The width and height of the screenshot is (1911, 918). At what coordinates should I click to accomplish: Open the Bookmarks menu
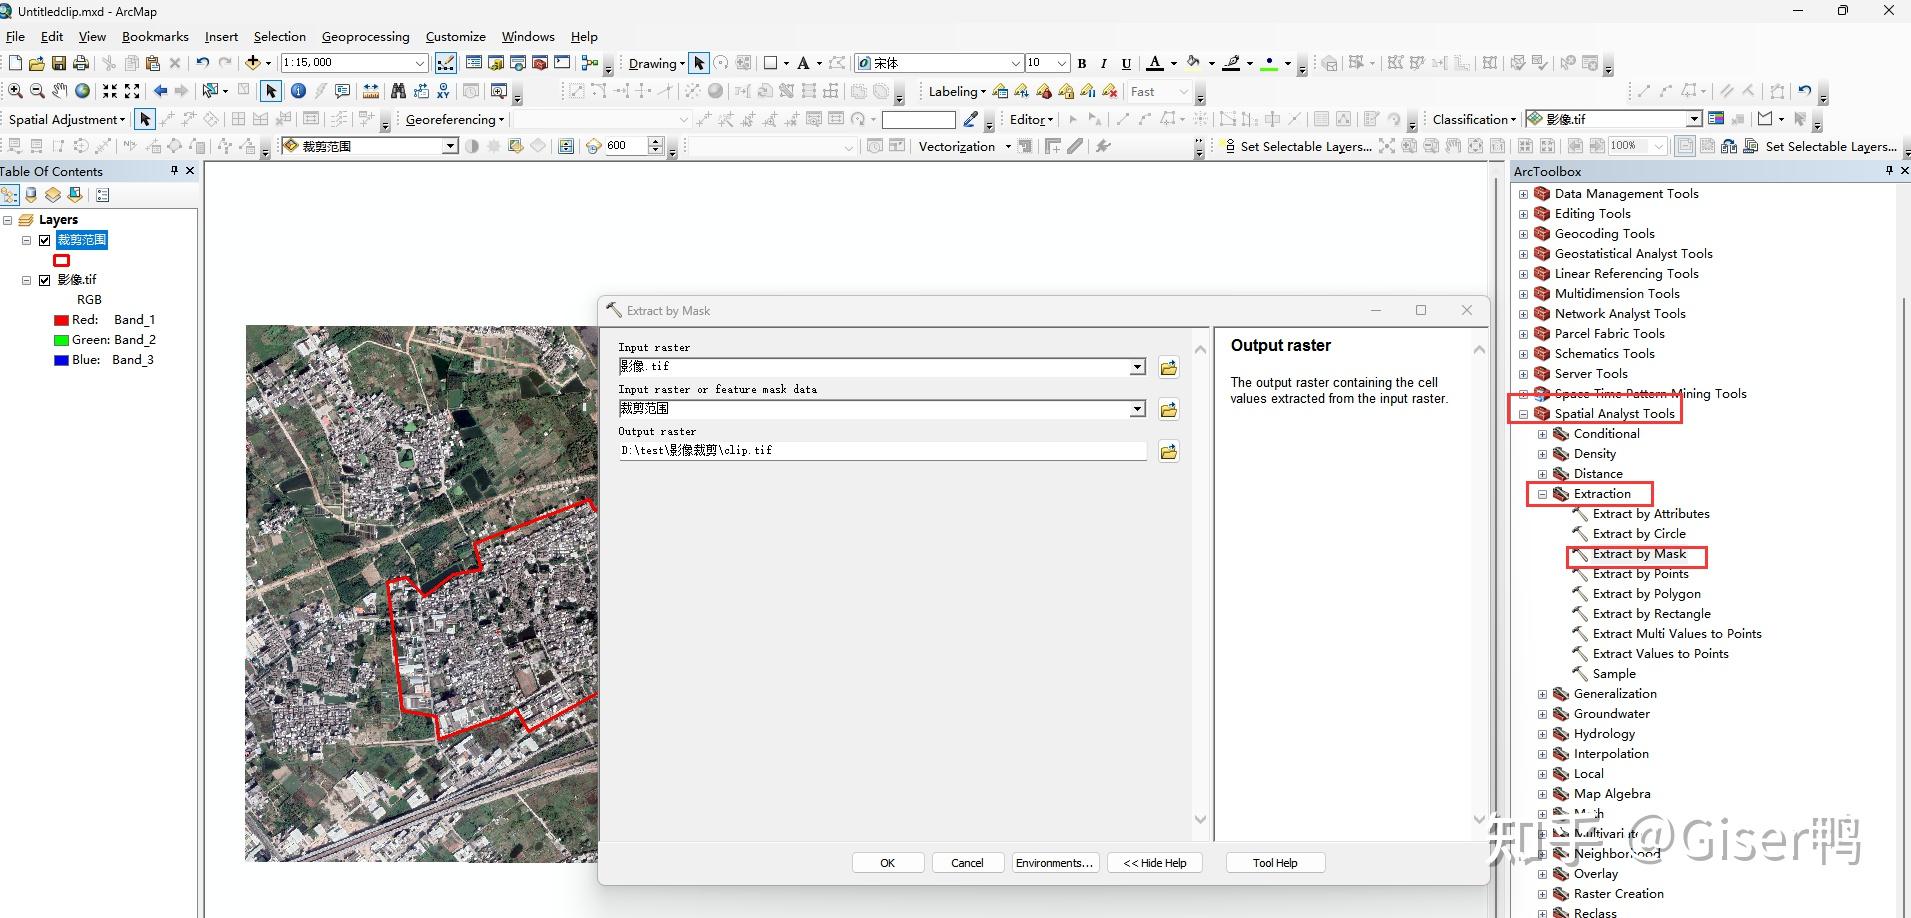click(x=155, y=37)
